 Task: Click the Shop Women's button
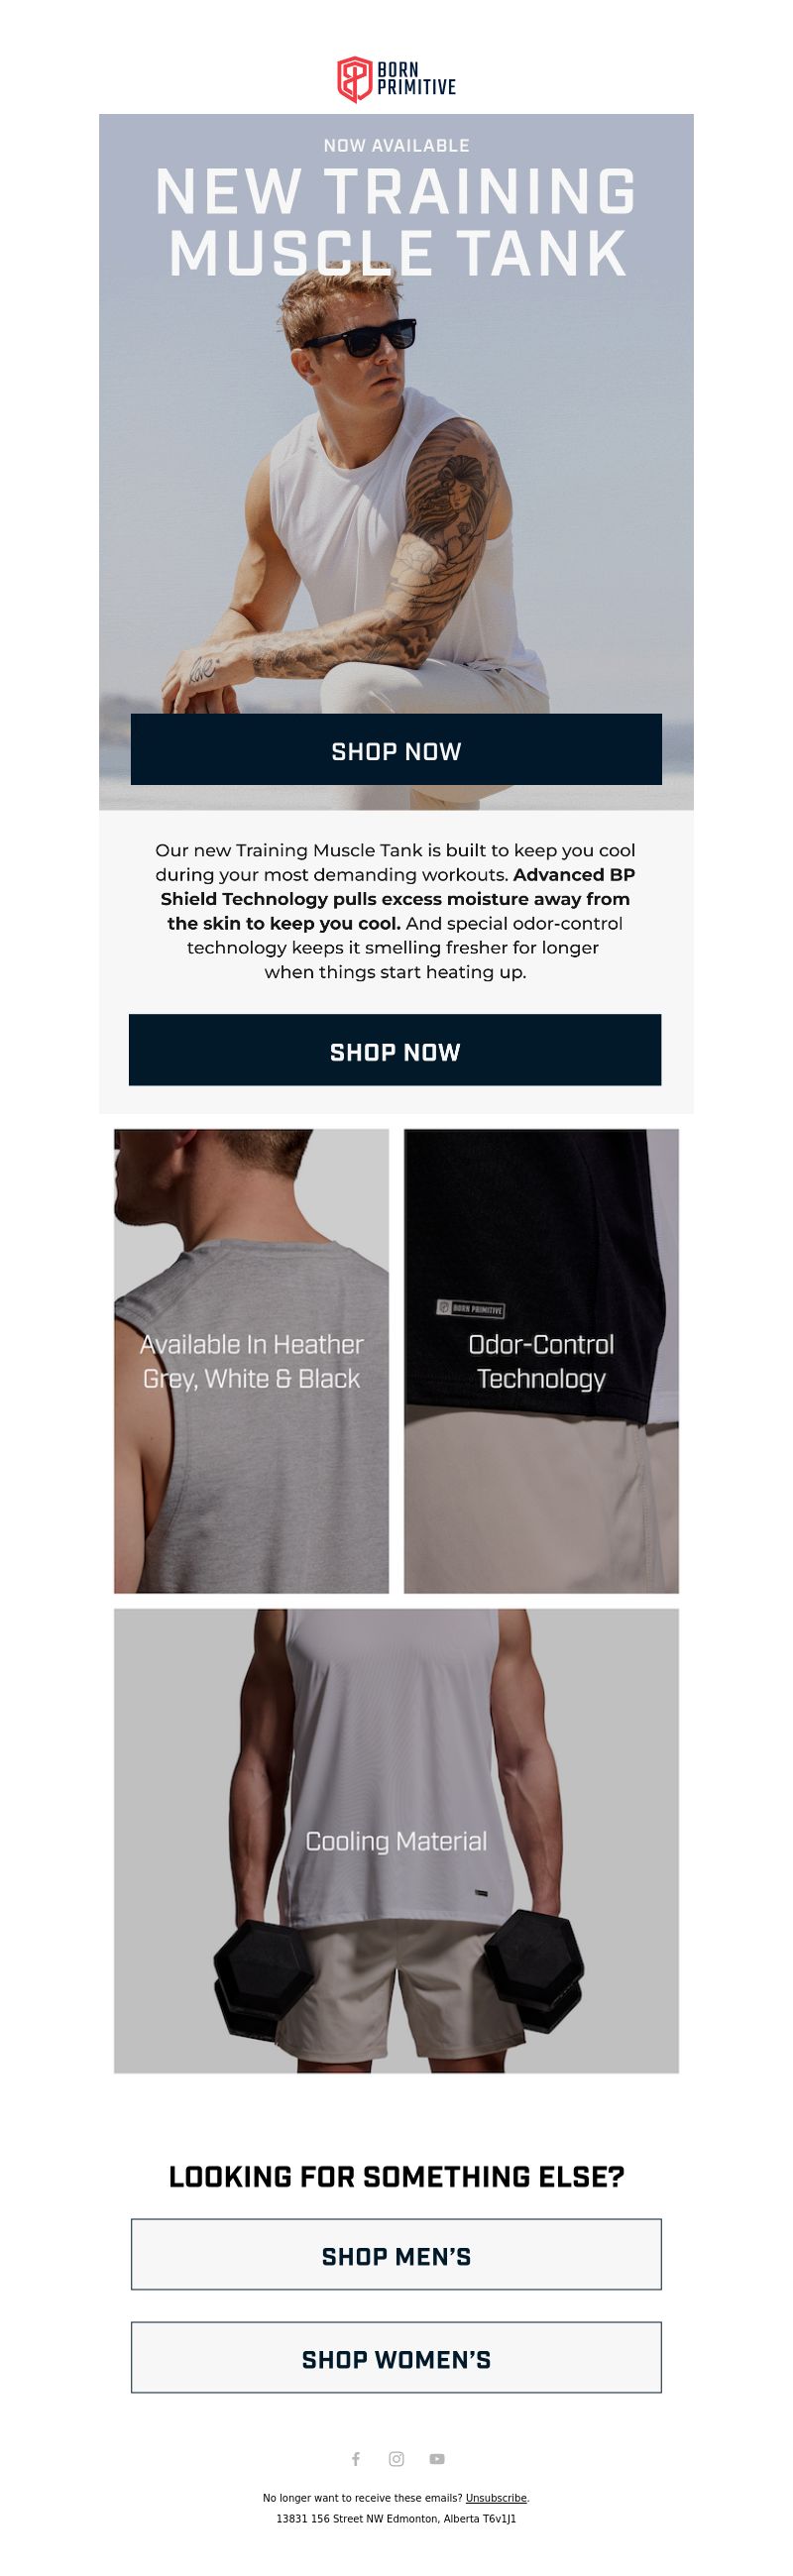click(396, 2357)
